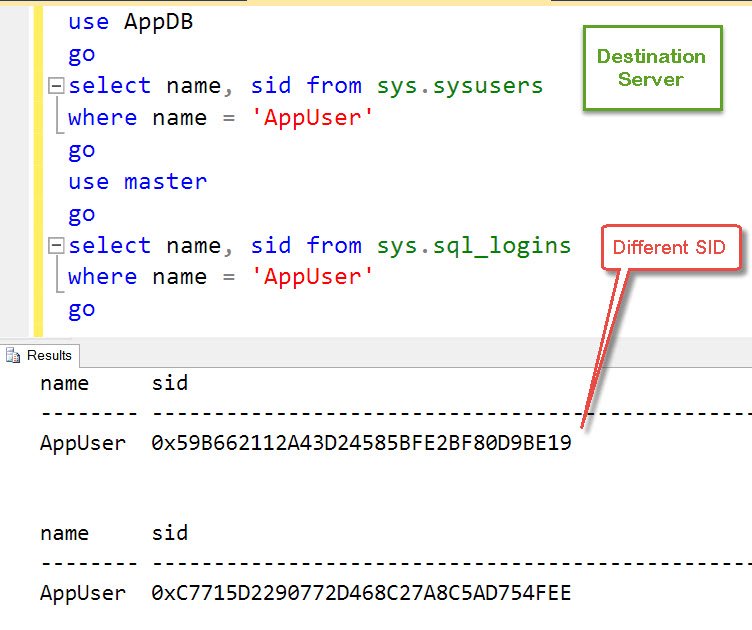The height and width of the screenshot is (630, 752).
Task: Click AppUser in the second result row
Action: click(x=82, y=593)
